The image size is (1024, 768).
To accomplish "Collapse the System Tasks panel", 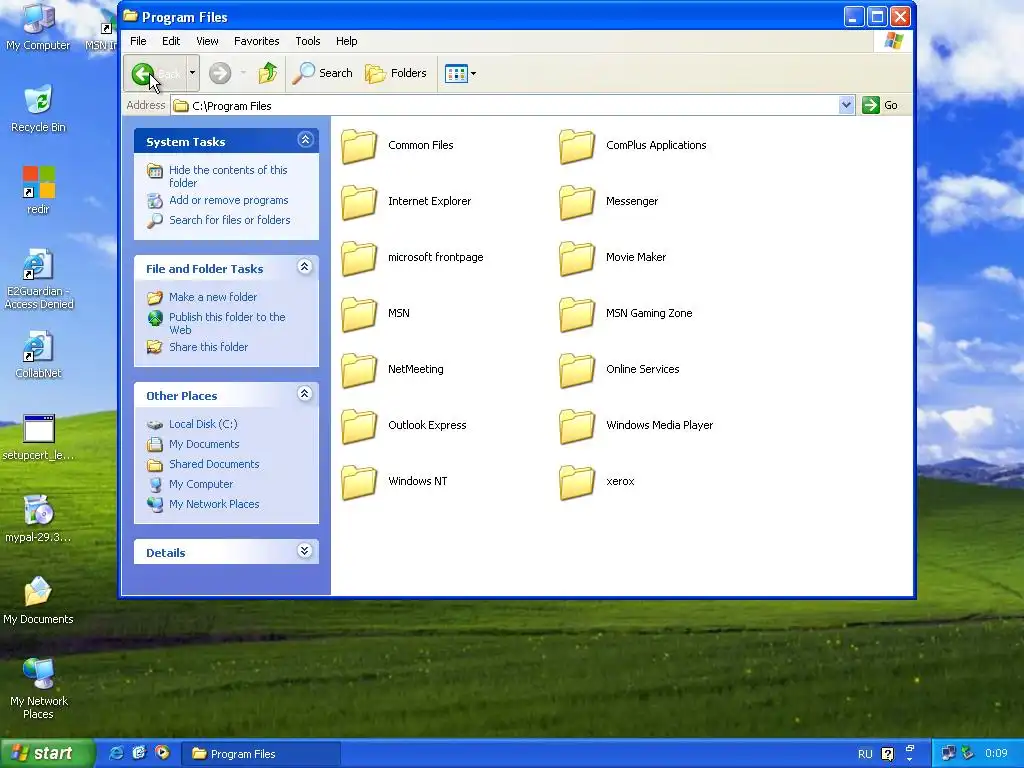I will [305, 140].
